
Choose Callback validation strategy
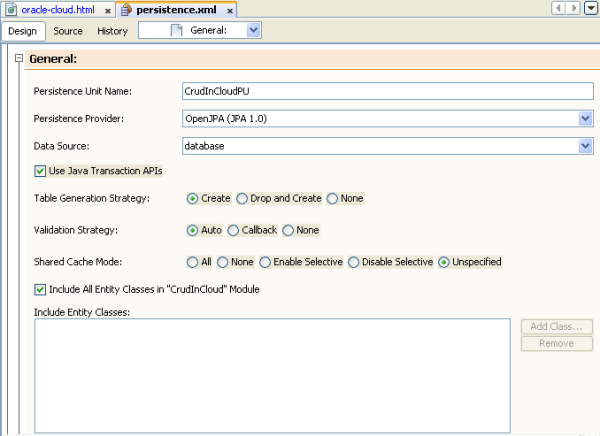coord(234,231)
